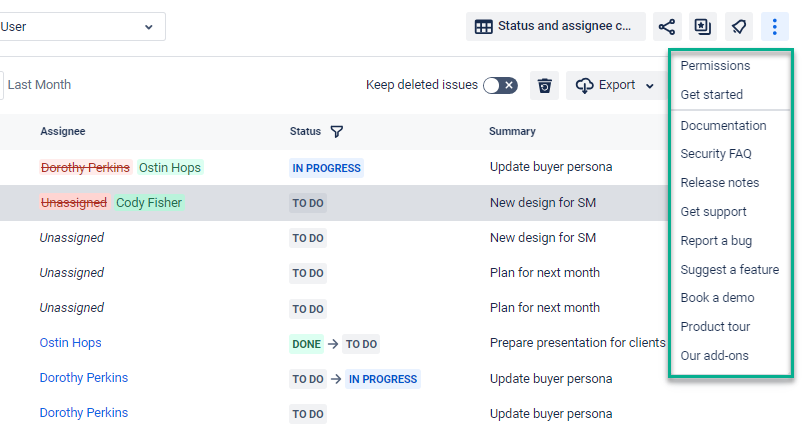Screen dimensions: 810x430
Task: Click the Excel export icon button
Action: click(x=703, y=27)
